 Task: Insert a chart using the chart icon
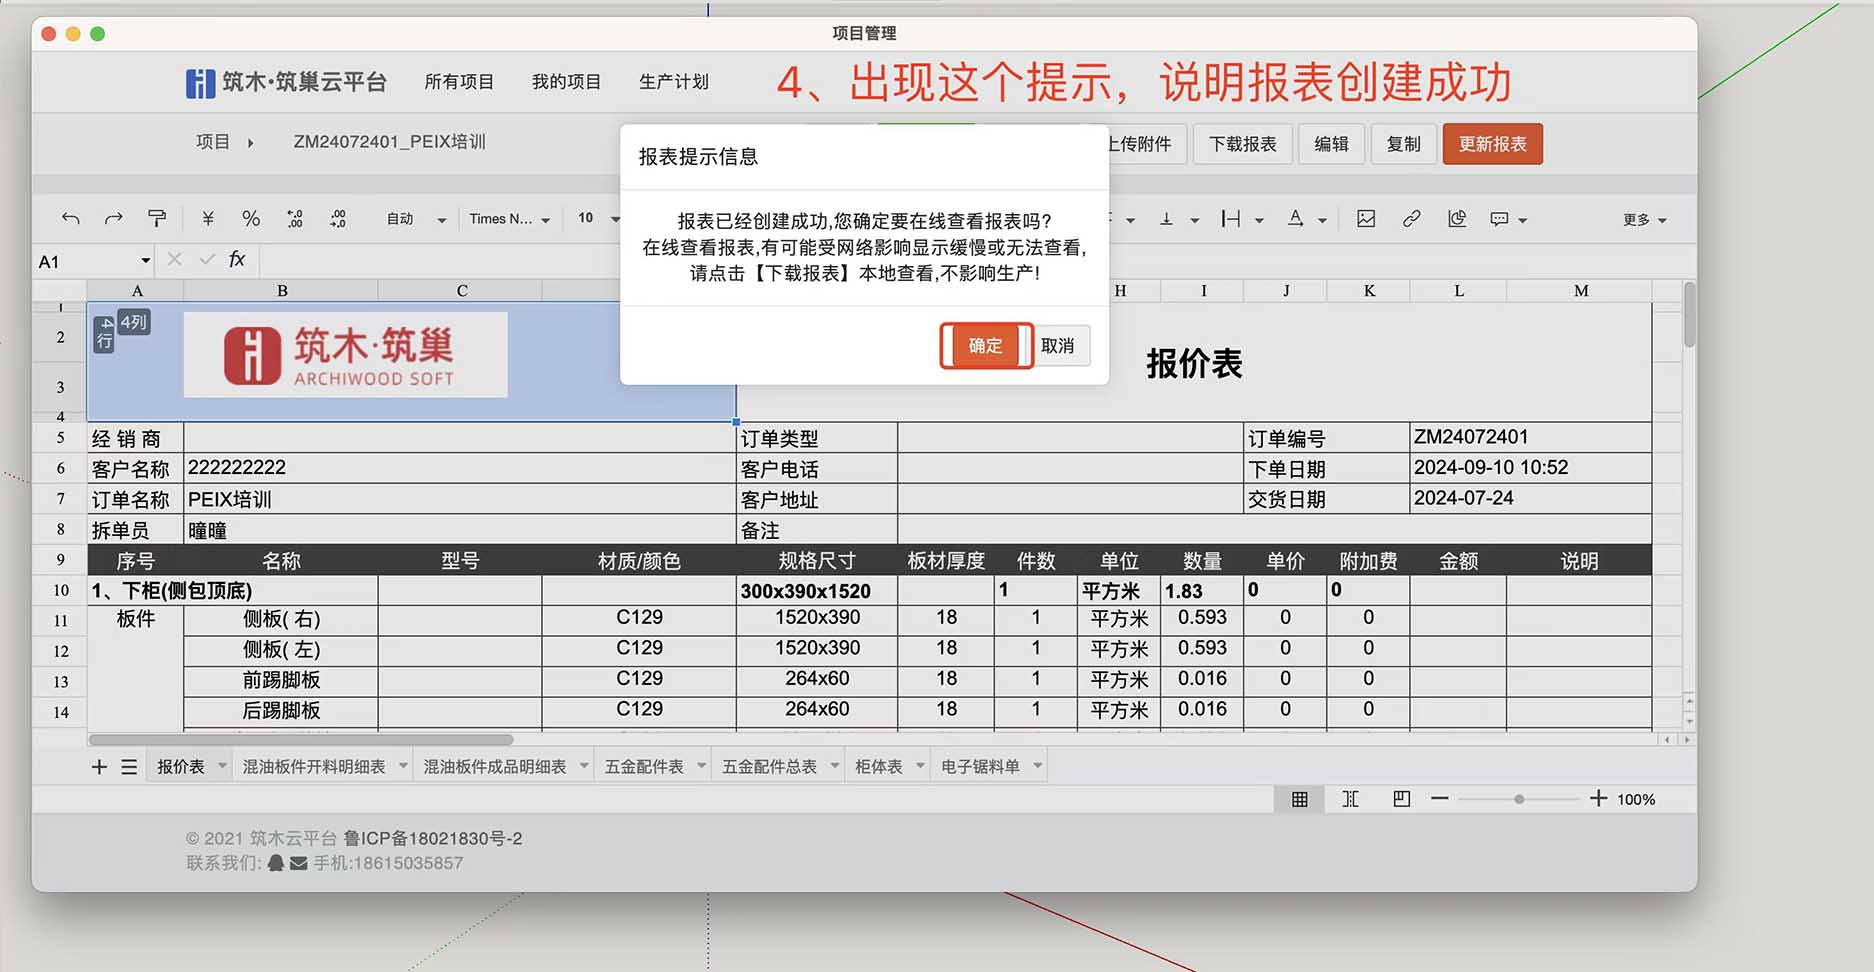[x=1457, y=218]
